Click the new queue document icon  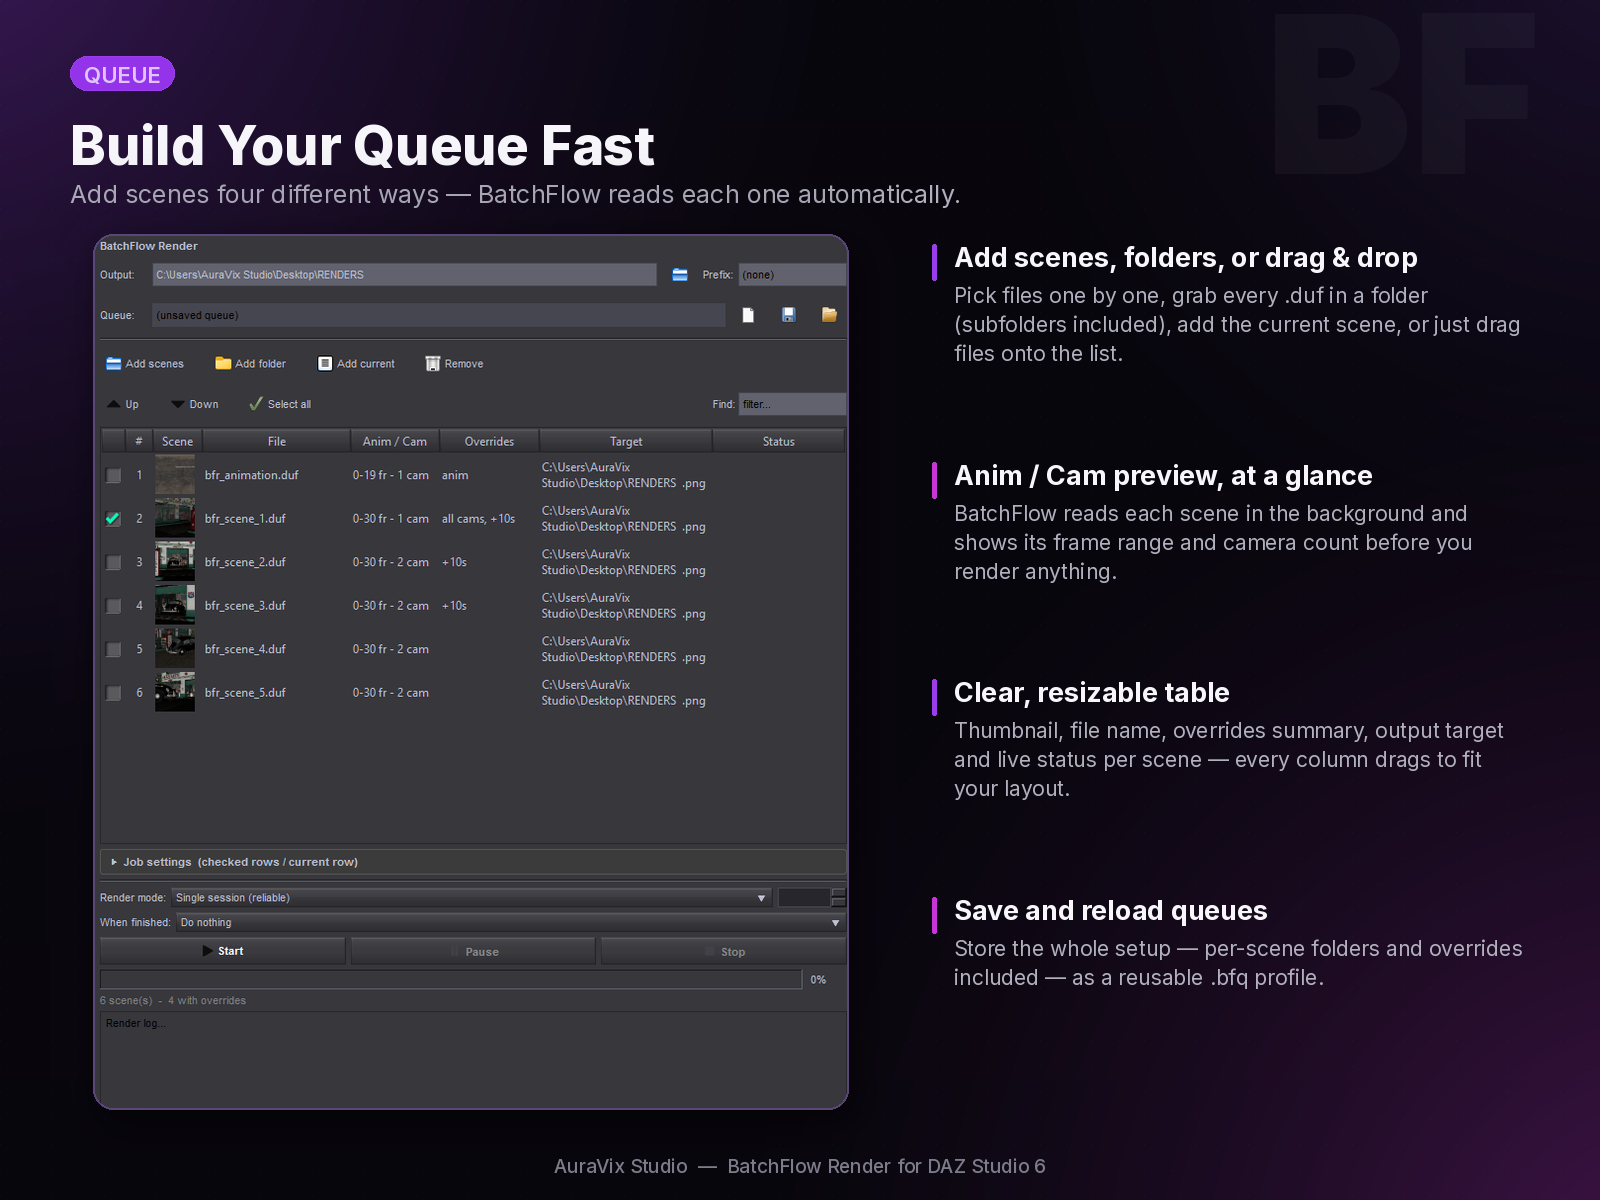pyautogui.click(x=748, y=315)
